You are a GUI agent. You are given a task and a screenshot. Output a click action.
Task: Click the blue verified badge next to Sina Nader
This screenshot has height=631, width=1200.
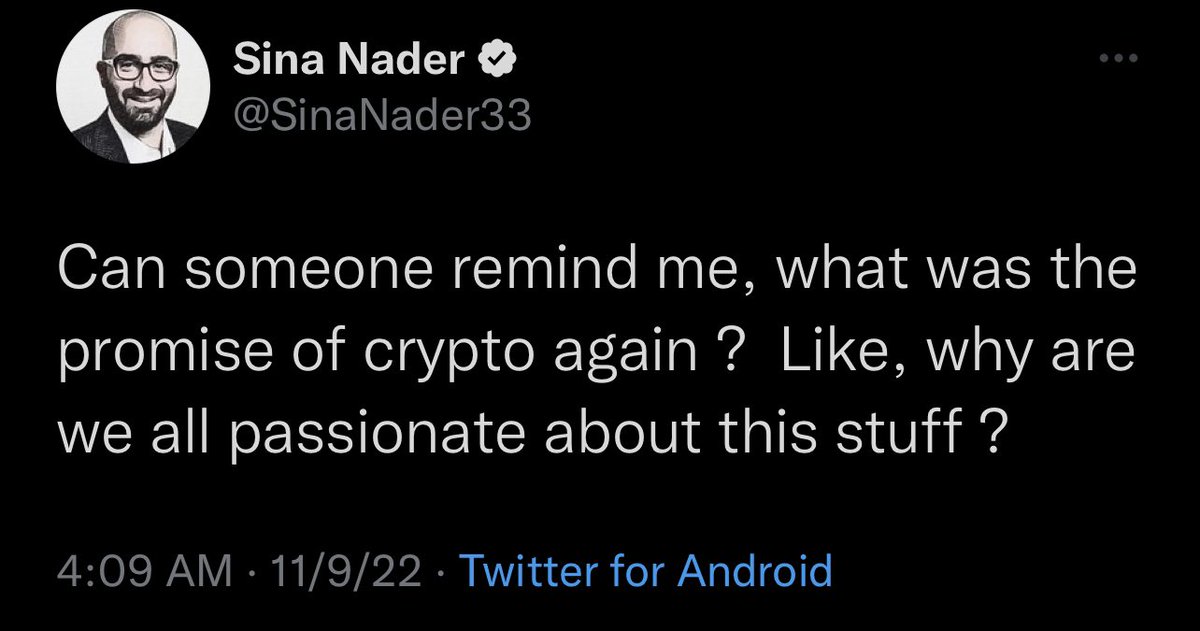tap(496, 64)
